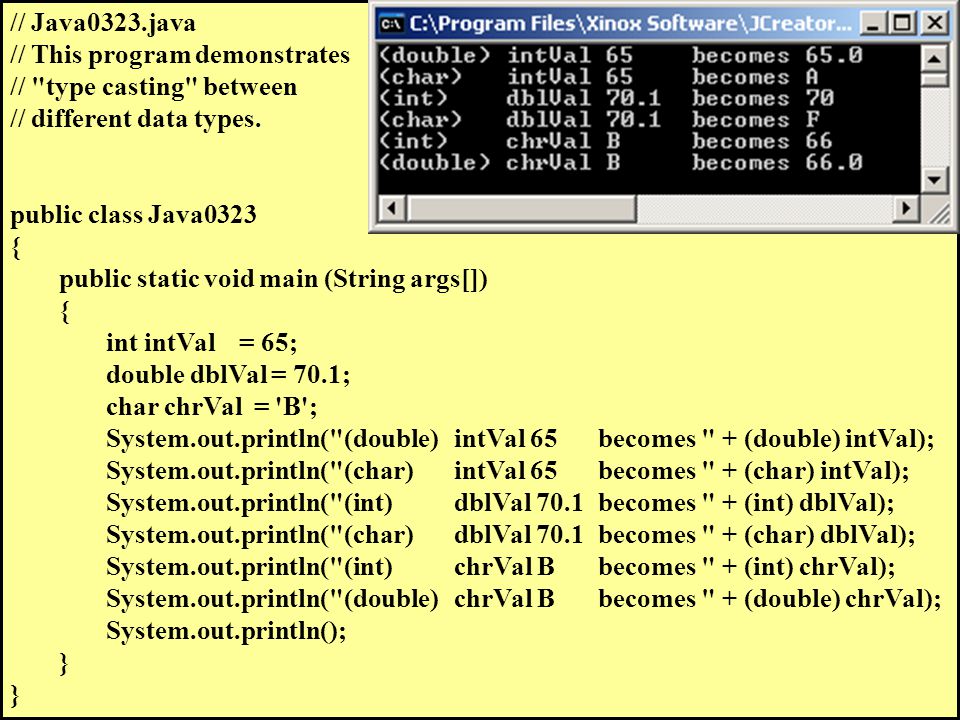Click the println line ending '(int) dblVal);'

tap(500, 503)
